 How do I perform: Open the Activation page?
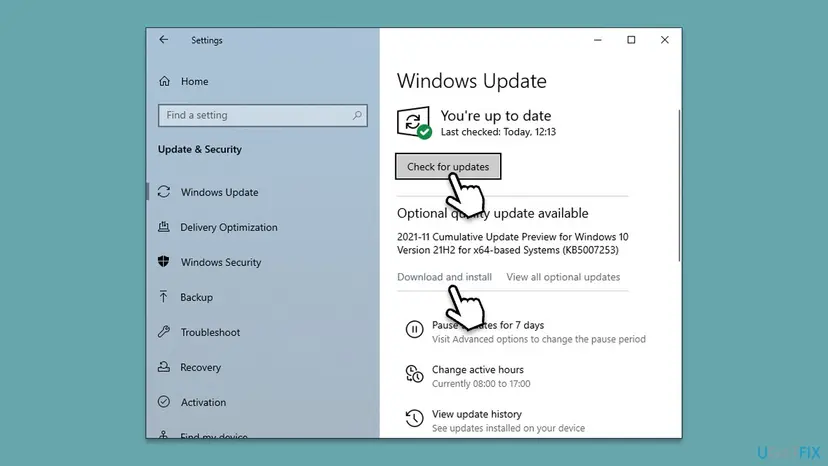coord(203,402)
